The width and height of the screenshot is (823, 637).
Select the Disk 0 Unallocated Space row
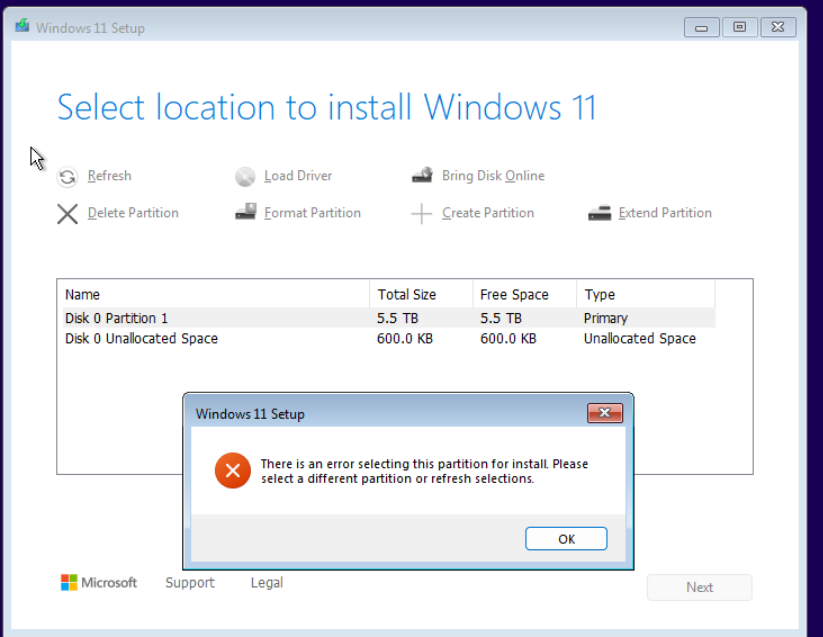388,338
